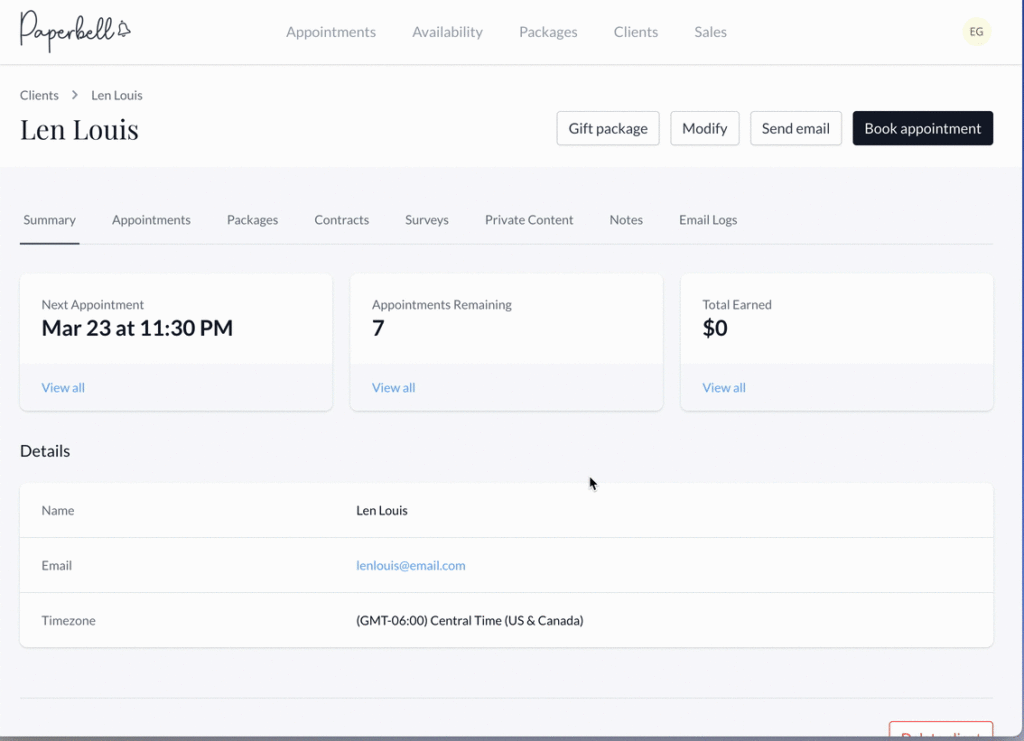Open Packages in top navigation

point(548,32)
